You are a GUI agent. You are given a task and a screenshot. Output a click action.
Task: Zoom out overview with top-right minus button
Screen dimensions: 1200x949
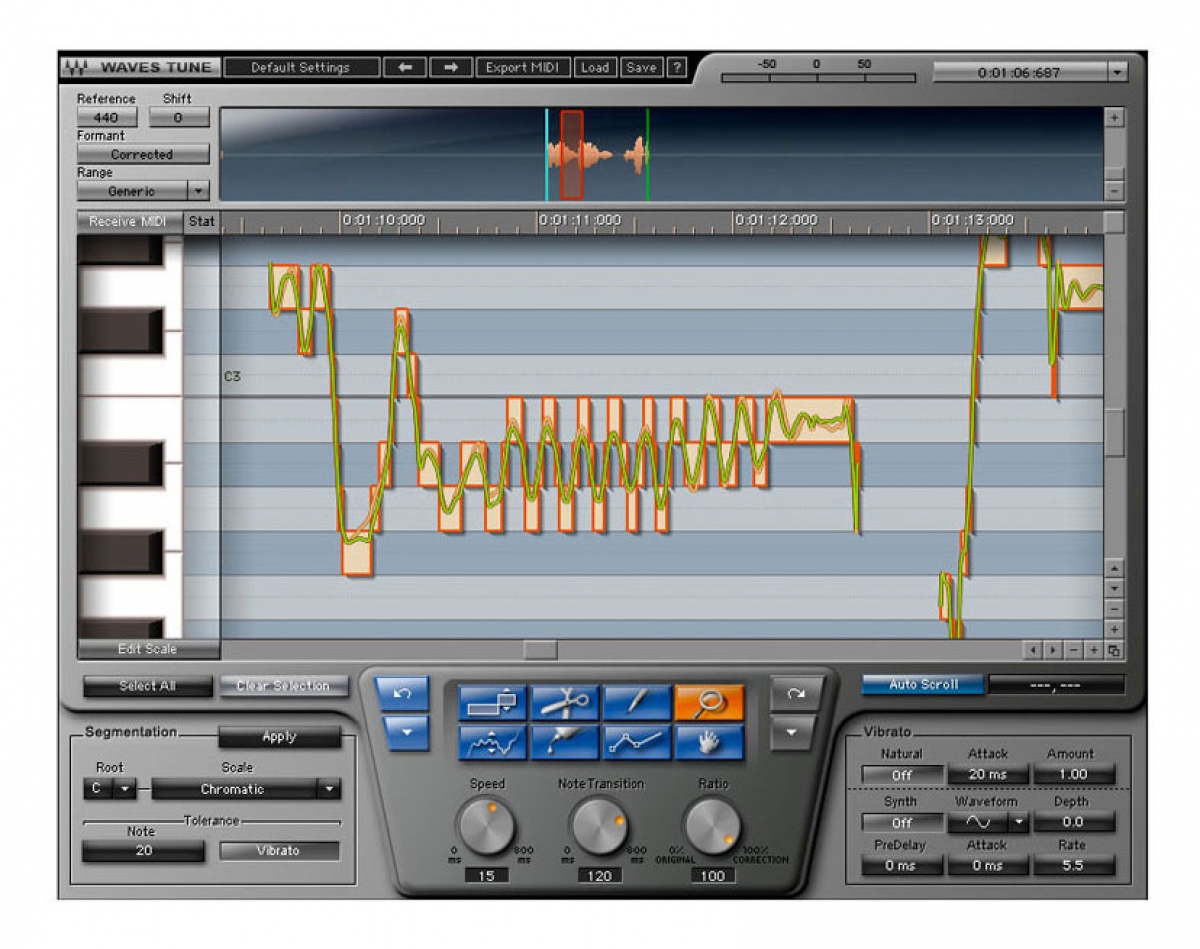[1115, 191]
